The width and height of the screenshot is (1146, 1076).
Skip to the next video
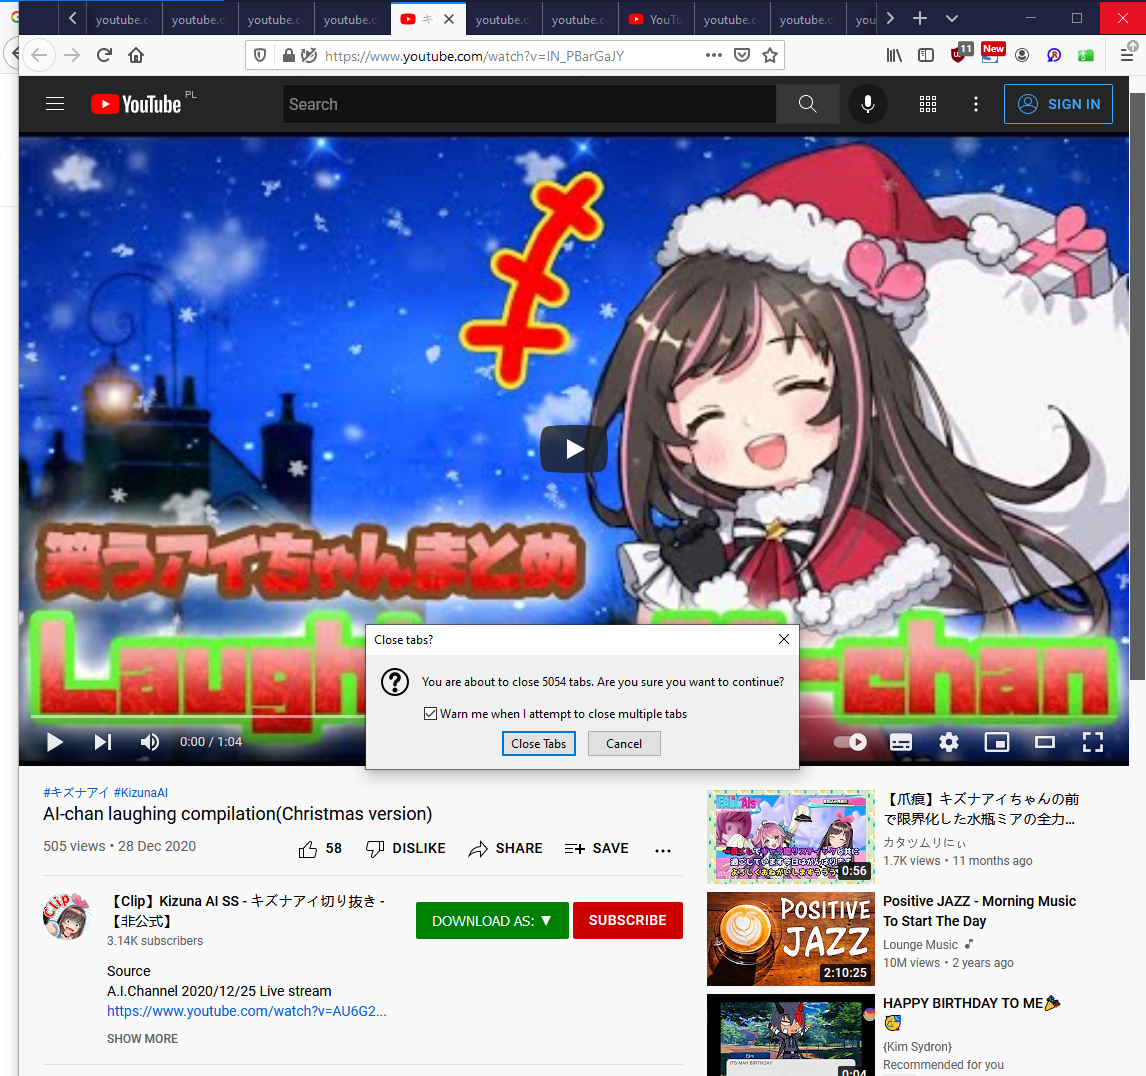[x=102, y=742]
